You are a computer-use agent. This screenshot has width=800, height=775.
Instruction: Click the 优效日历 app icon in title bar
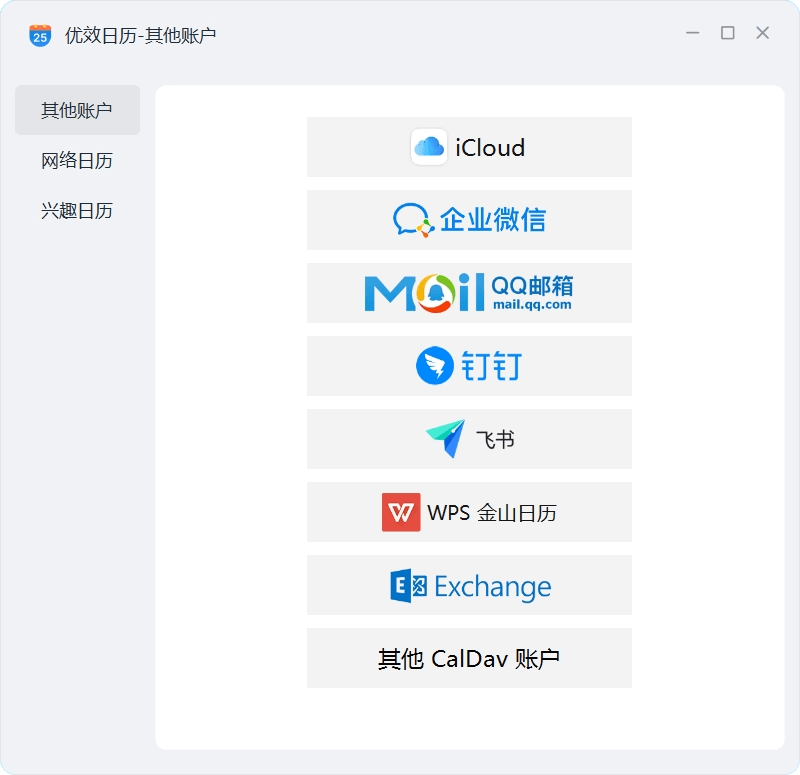pyautogui.click(x=40, y=35)
